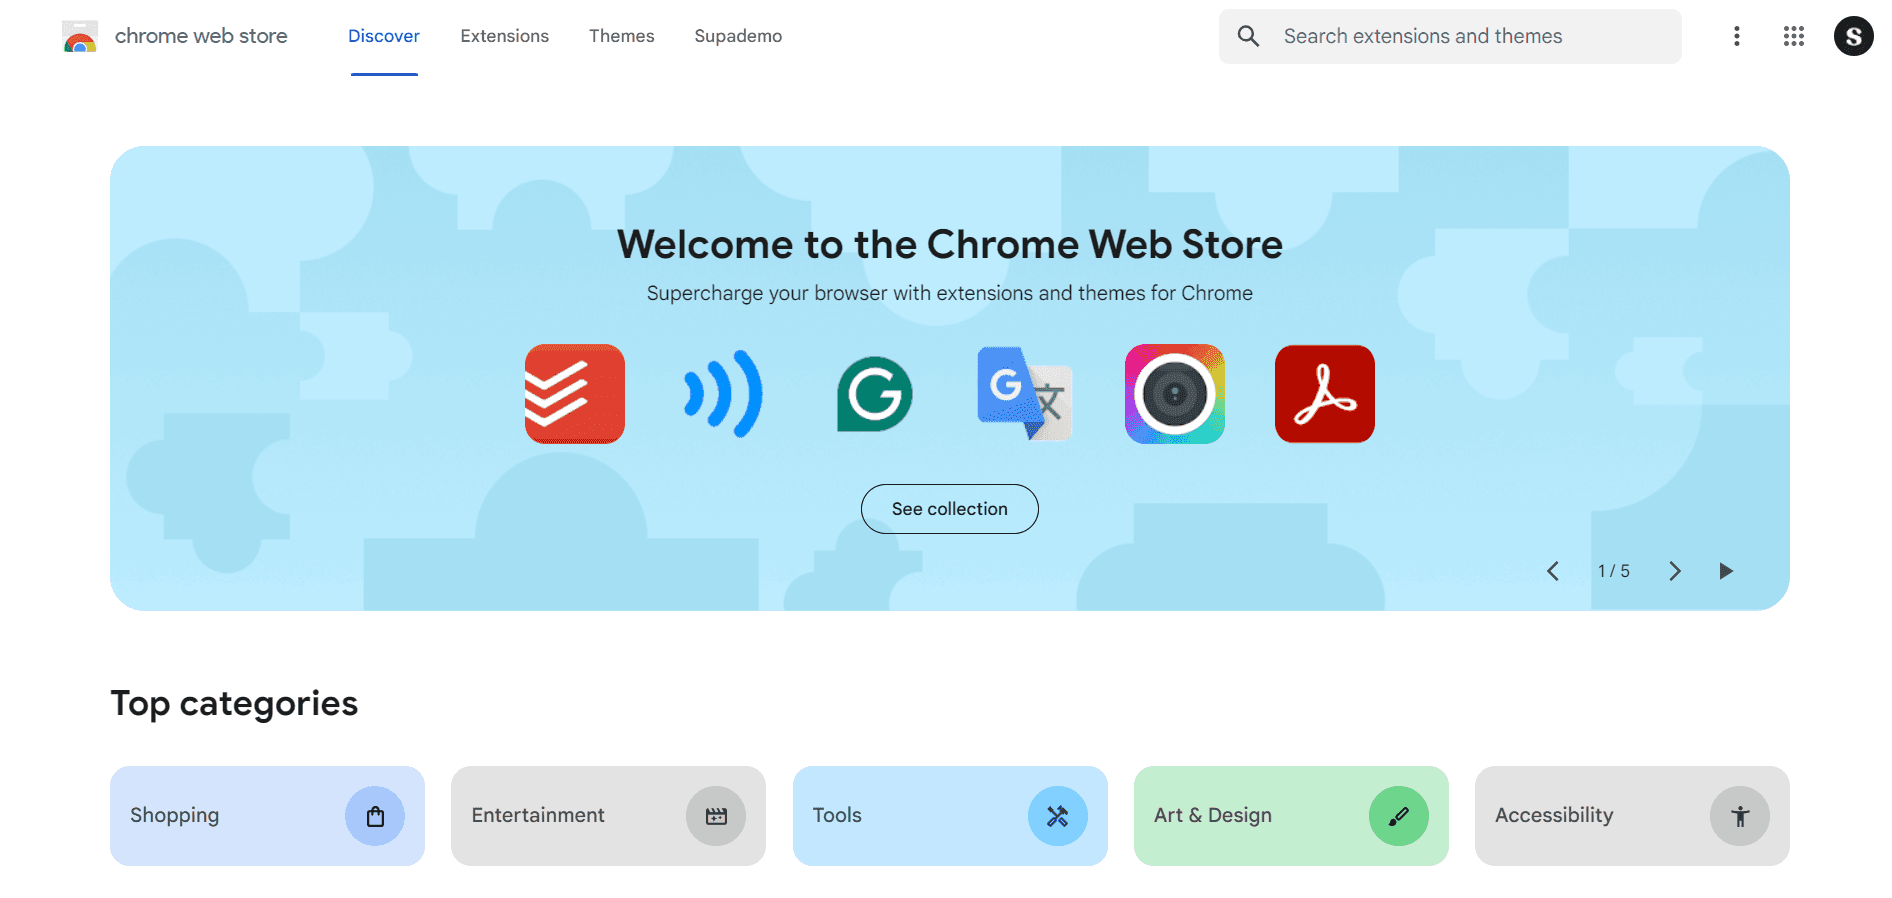This screenshot has height=898, width=1892.
Task: Open the Shopping category card
Action: 268,816
